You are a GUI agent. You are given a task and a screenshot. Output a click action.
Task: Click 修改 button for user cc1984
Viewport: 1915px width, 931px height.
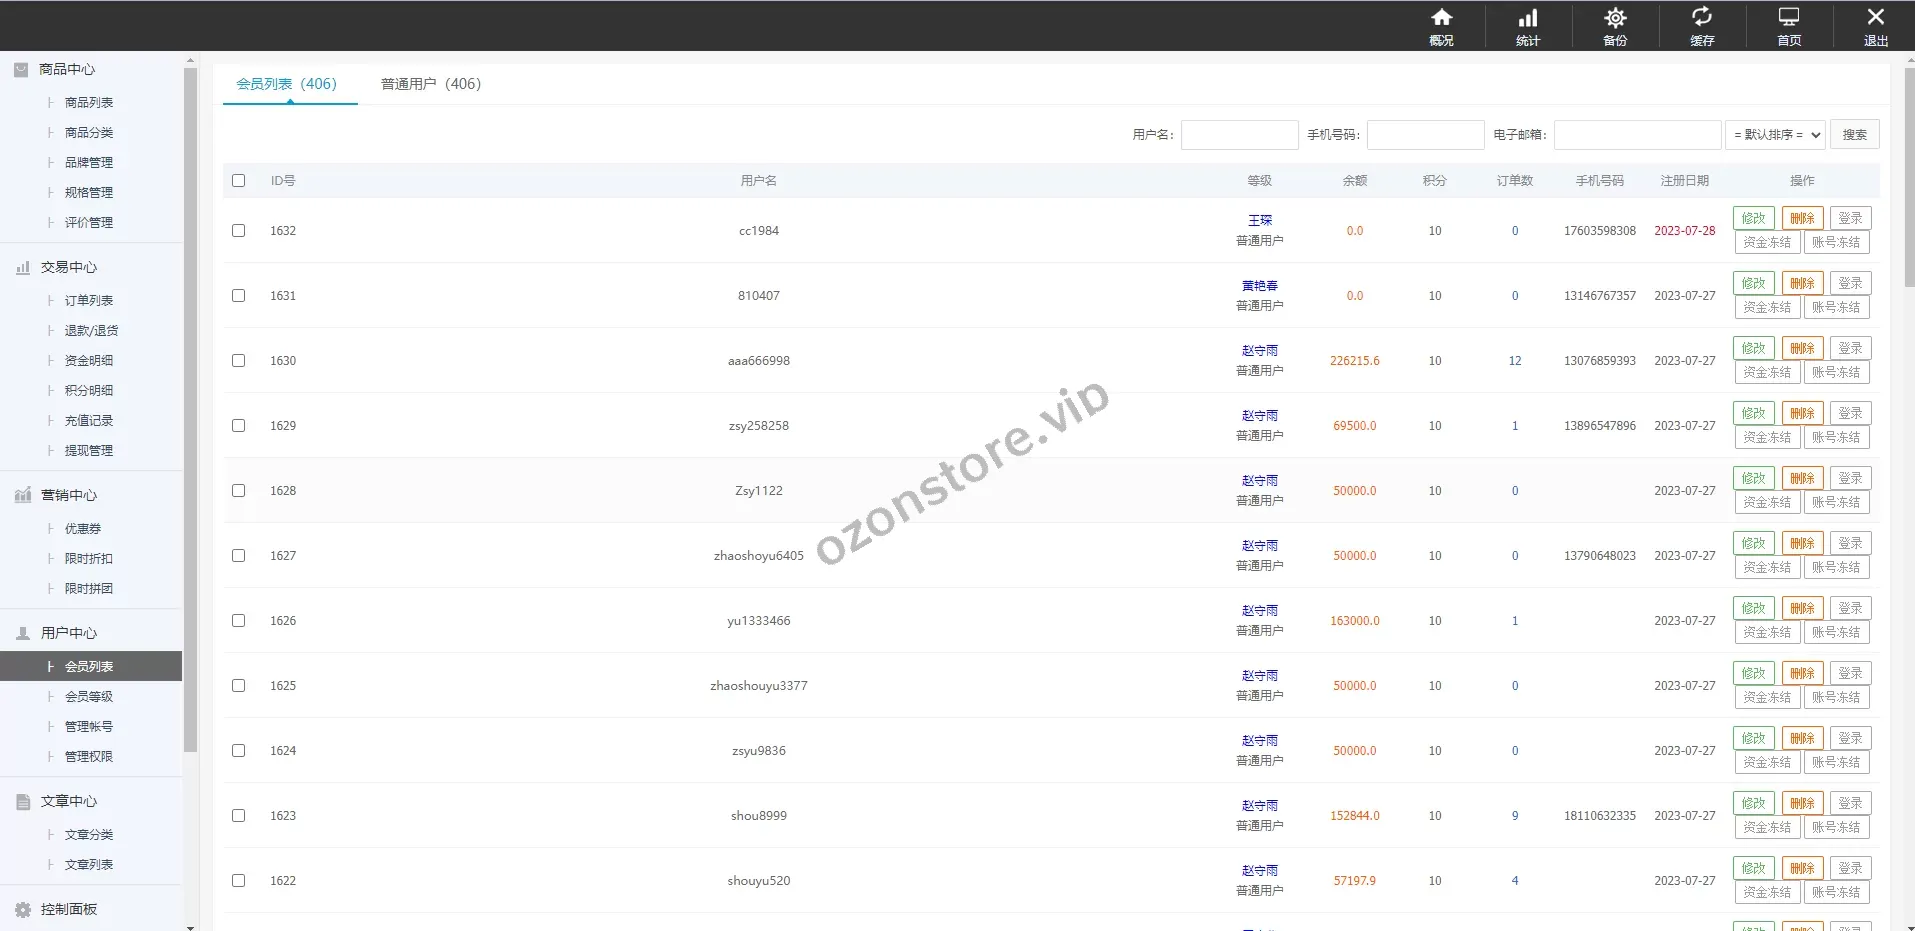pos(1753,218)
